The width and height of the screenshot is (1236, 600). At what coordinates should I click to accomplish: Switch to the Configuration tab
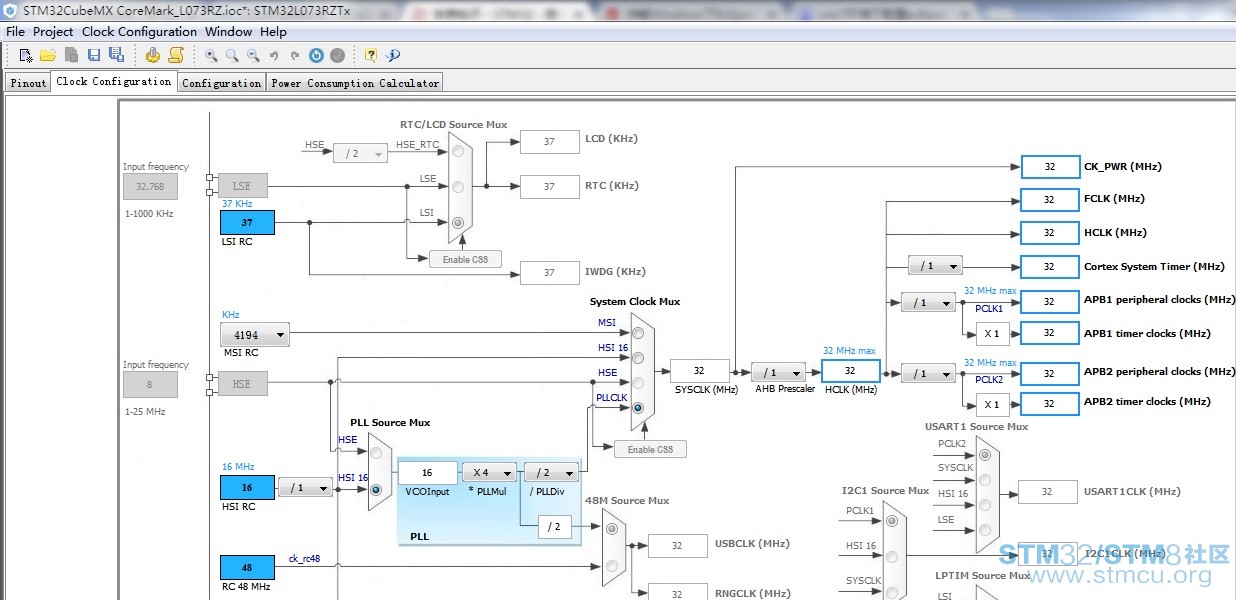click(221, 83)
